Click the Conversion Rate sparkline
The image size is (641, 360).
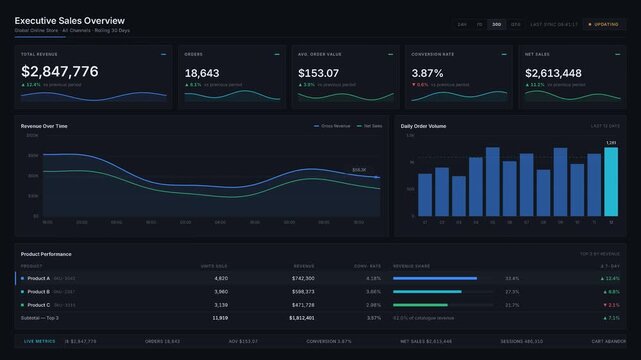point(459,96)
